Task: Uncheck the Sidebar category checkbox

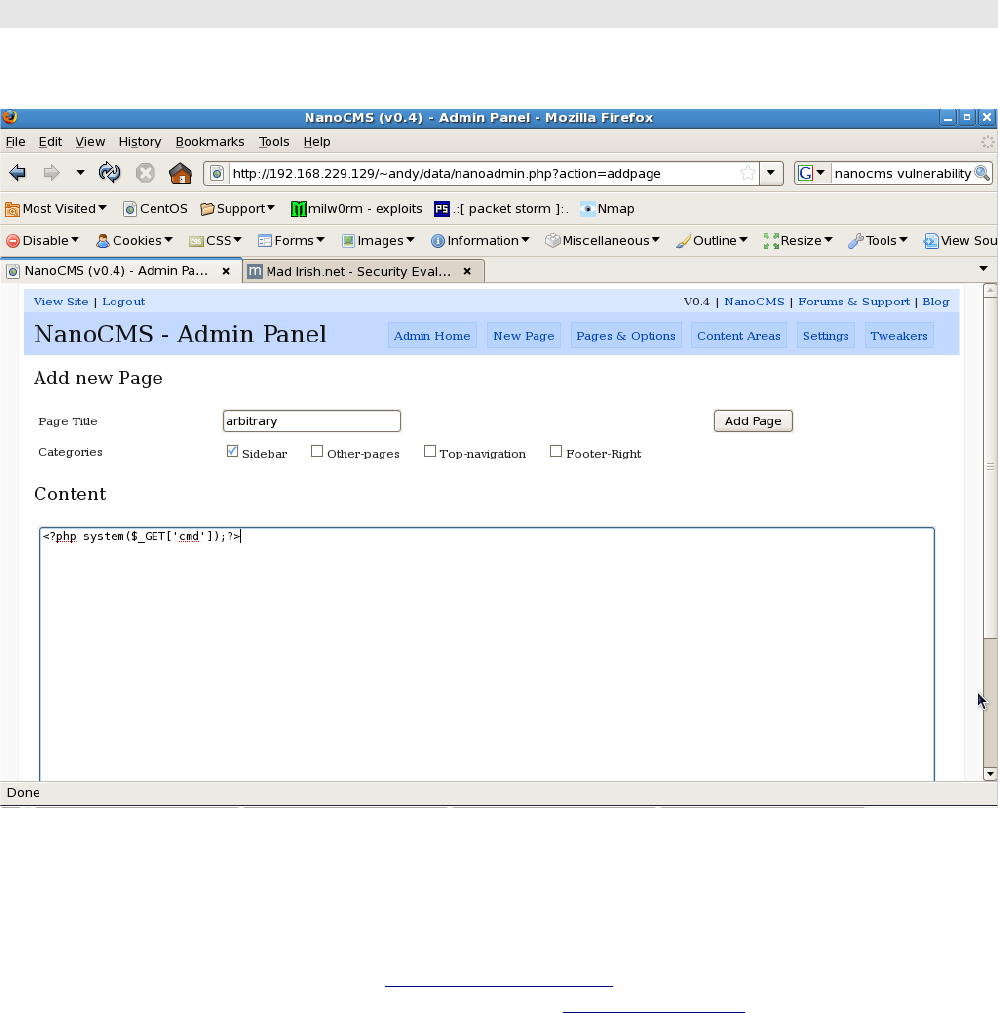Action: (x=233, y=452)
